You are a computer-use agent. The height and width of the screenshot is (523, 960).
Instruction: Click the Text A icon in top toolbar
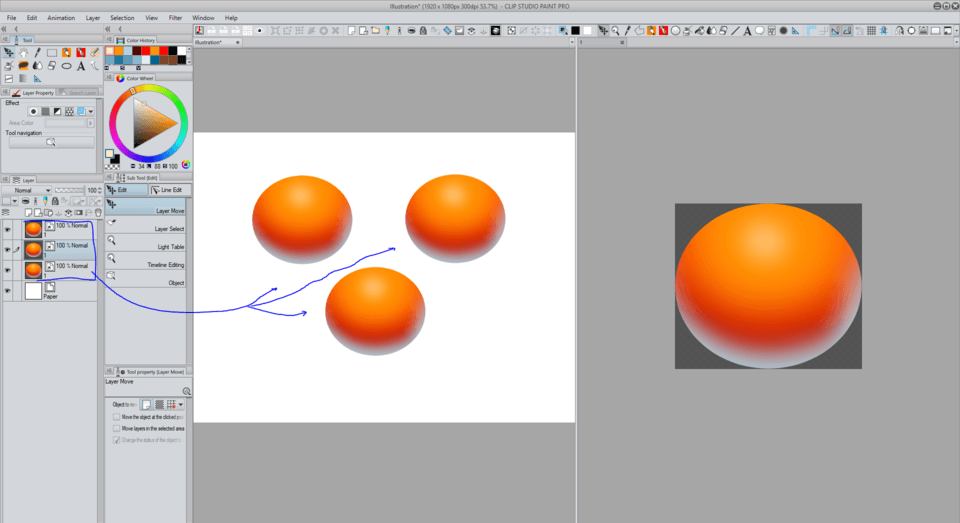click(x=747, y=31)
